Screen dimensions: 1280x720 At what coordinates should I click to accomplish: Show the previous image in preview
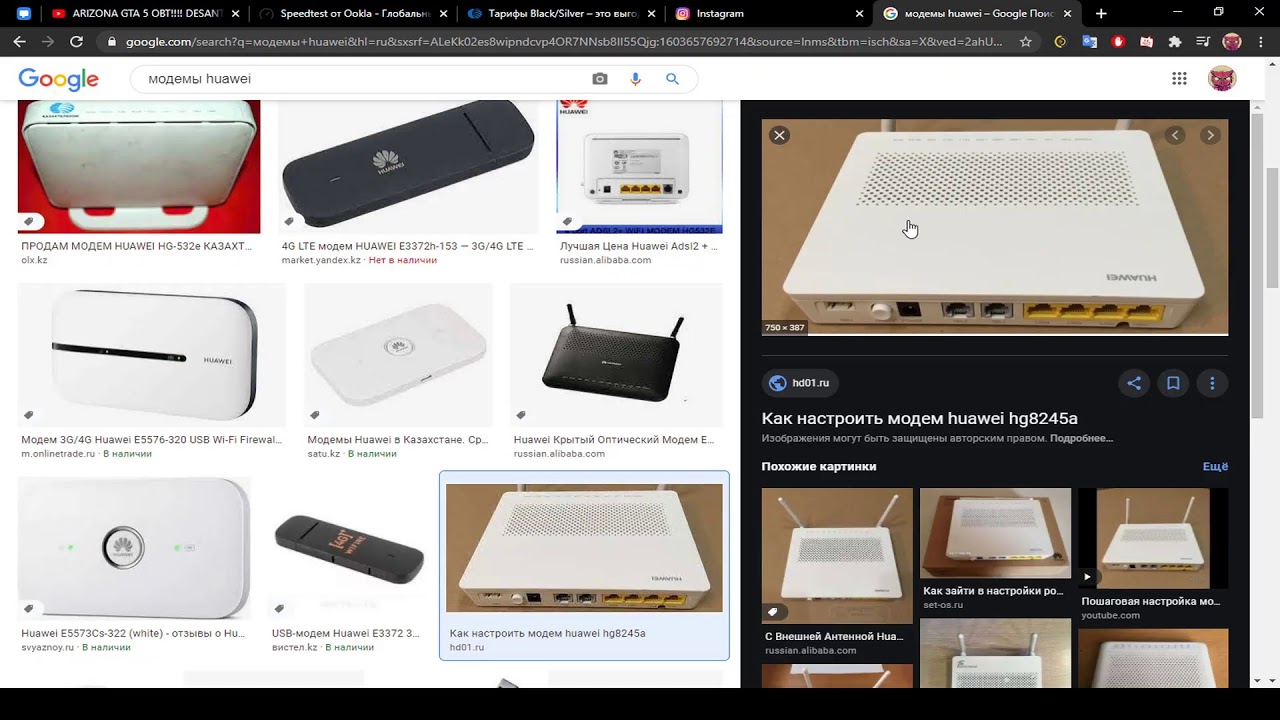point(1175,135)
